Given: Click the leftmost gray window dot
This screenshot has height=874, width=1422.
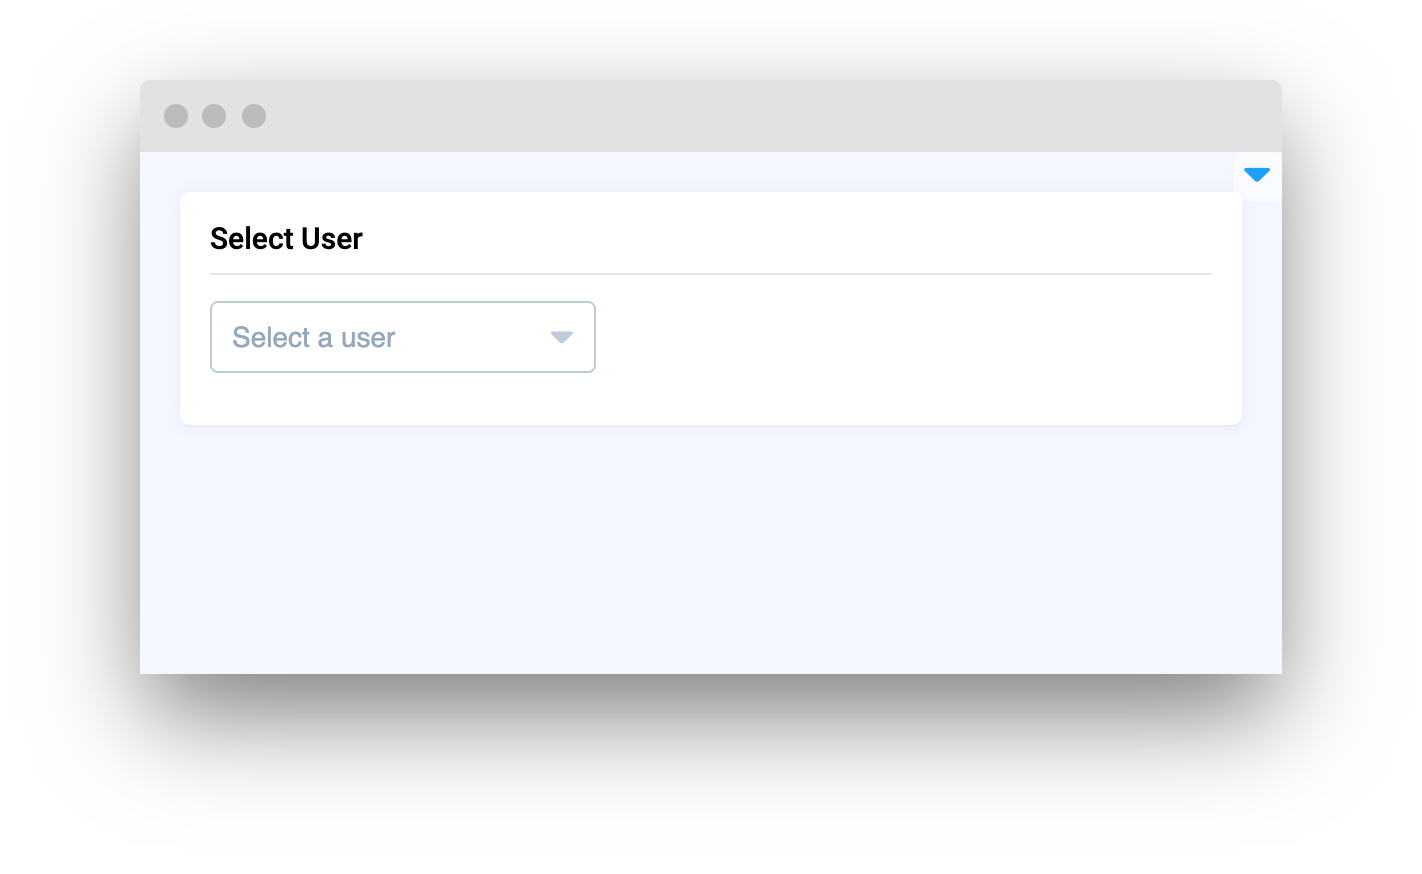Looking at the screenshot, I should point(176,116).
